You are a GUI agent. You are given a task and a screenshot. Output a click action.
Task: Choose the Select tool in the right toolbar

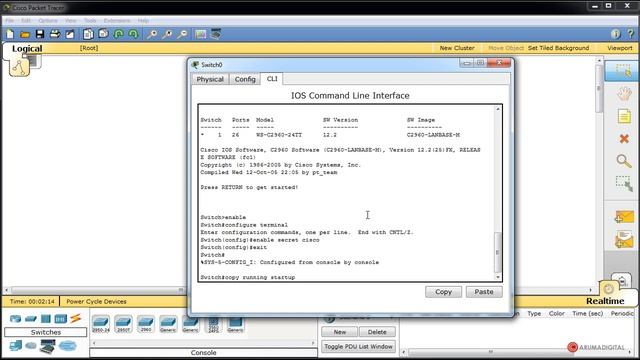(x=624, y=71)
